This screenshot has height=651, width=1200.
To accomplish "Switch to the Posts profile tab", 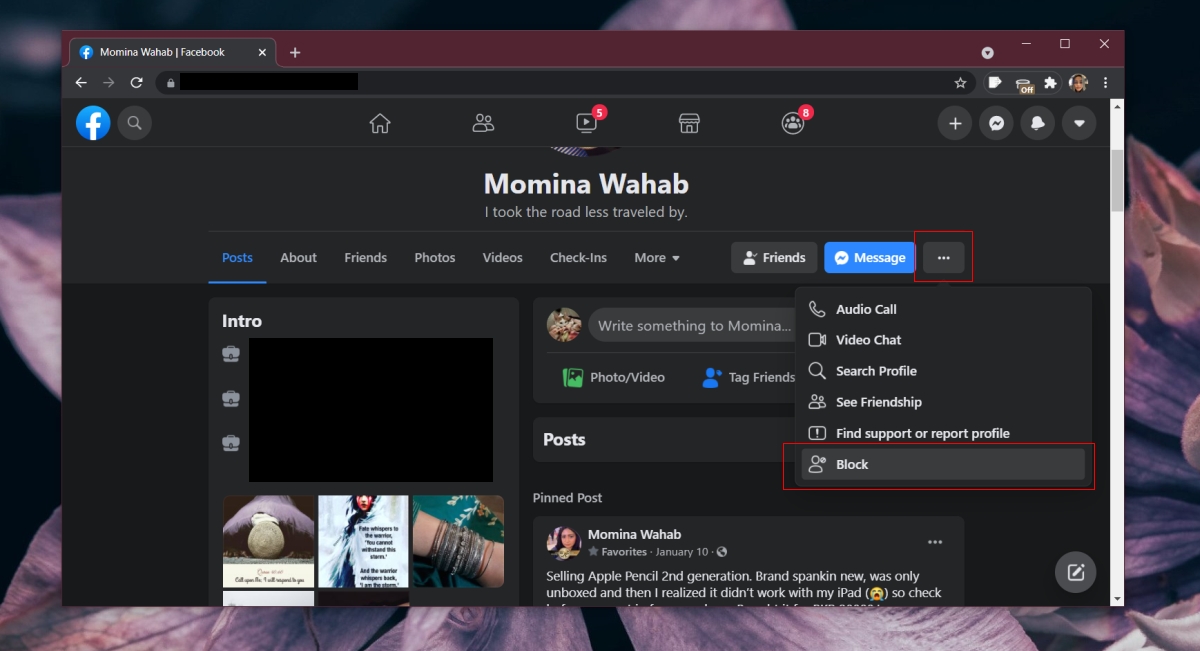I will [x=237, y=258].
